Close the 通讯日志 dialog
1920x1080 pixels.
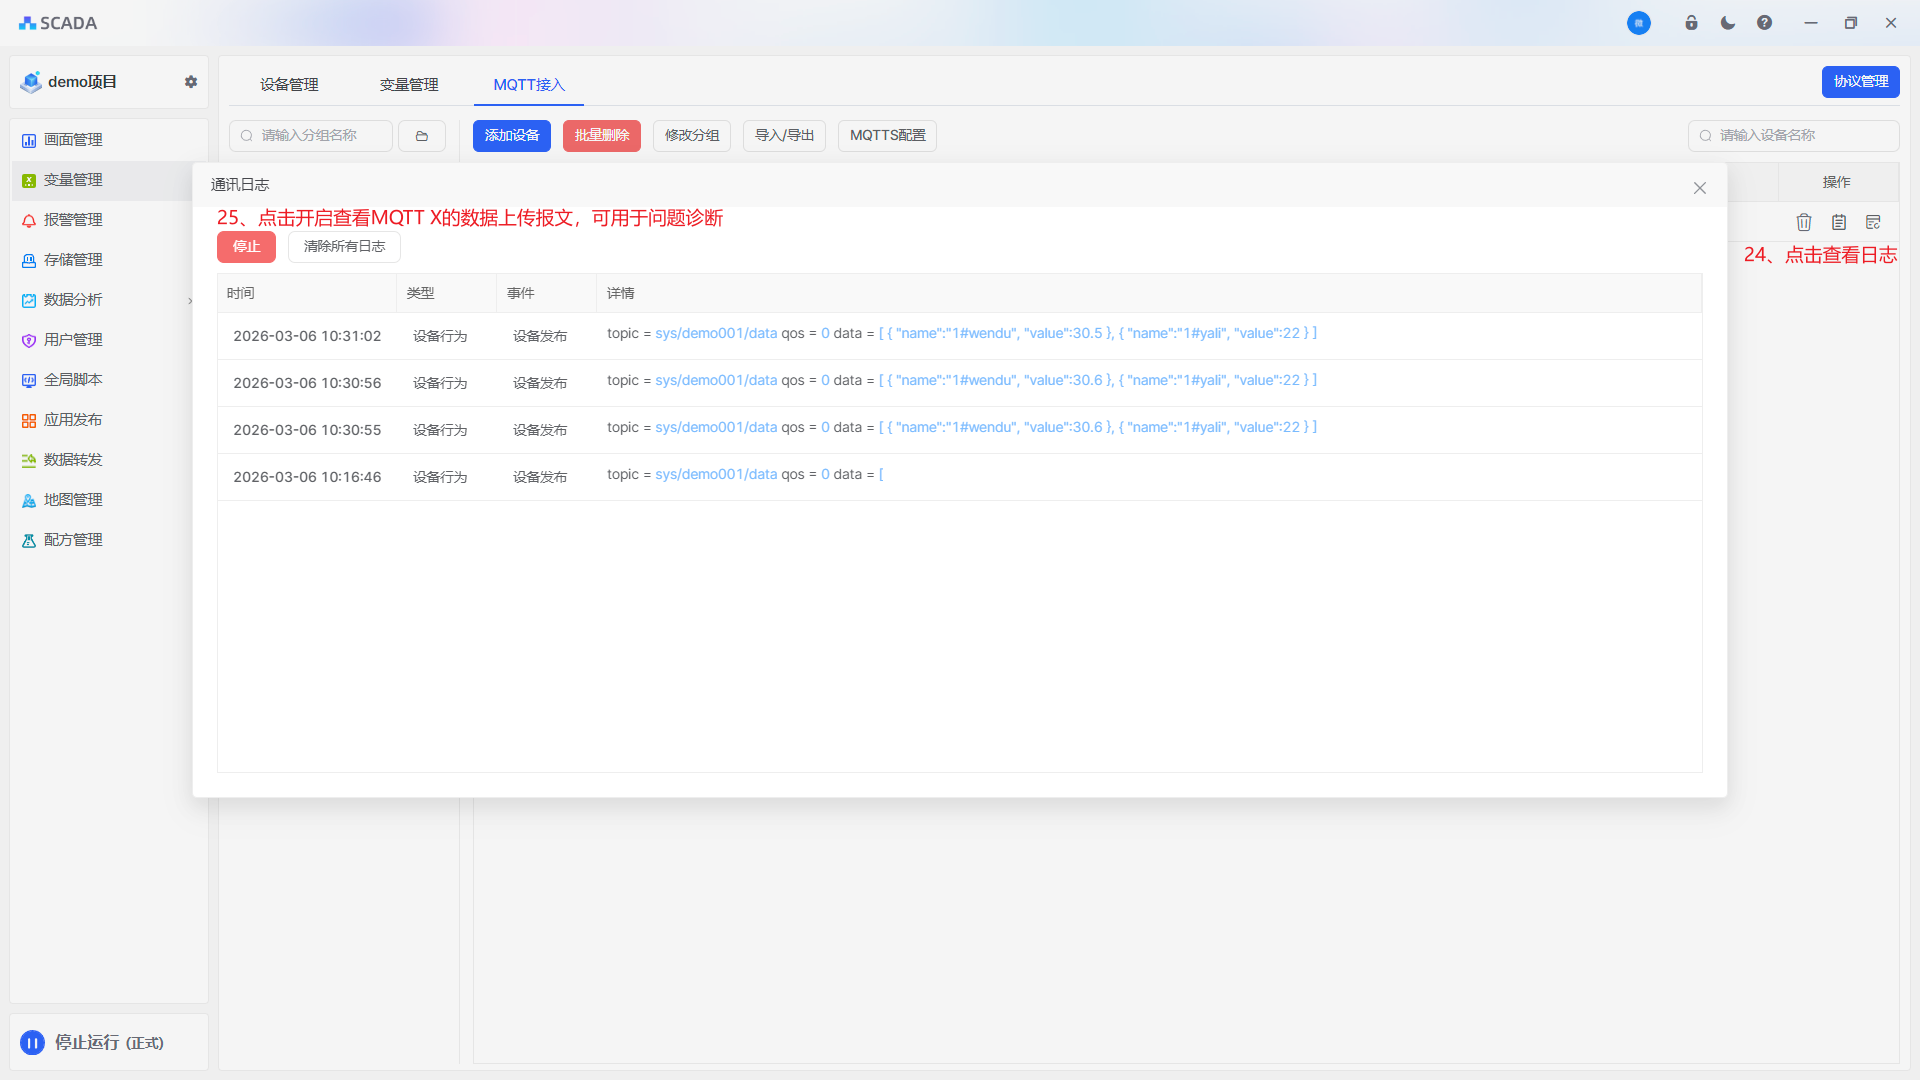1699,188
